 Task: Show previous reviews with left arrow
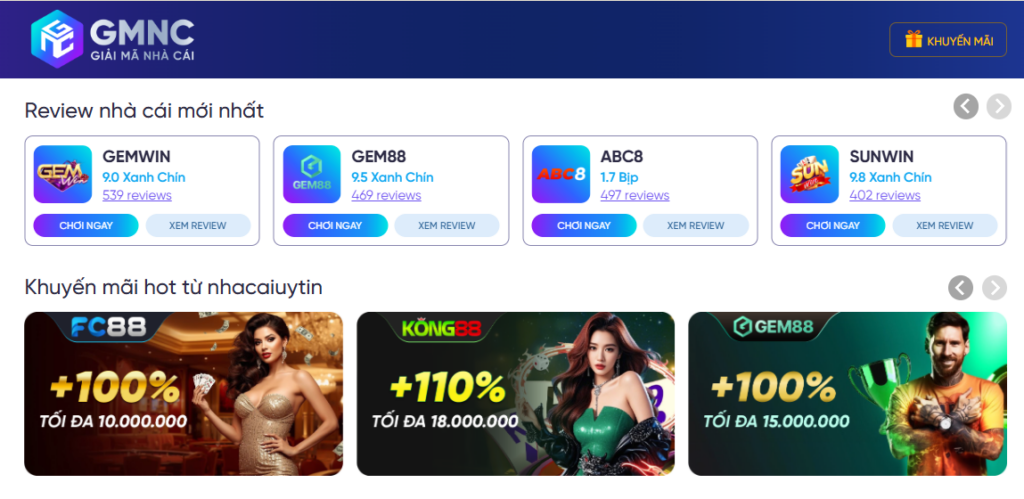966,106
